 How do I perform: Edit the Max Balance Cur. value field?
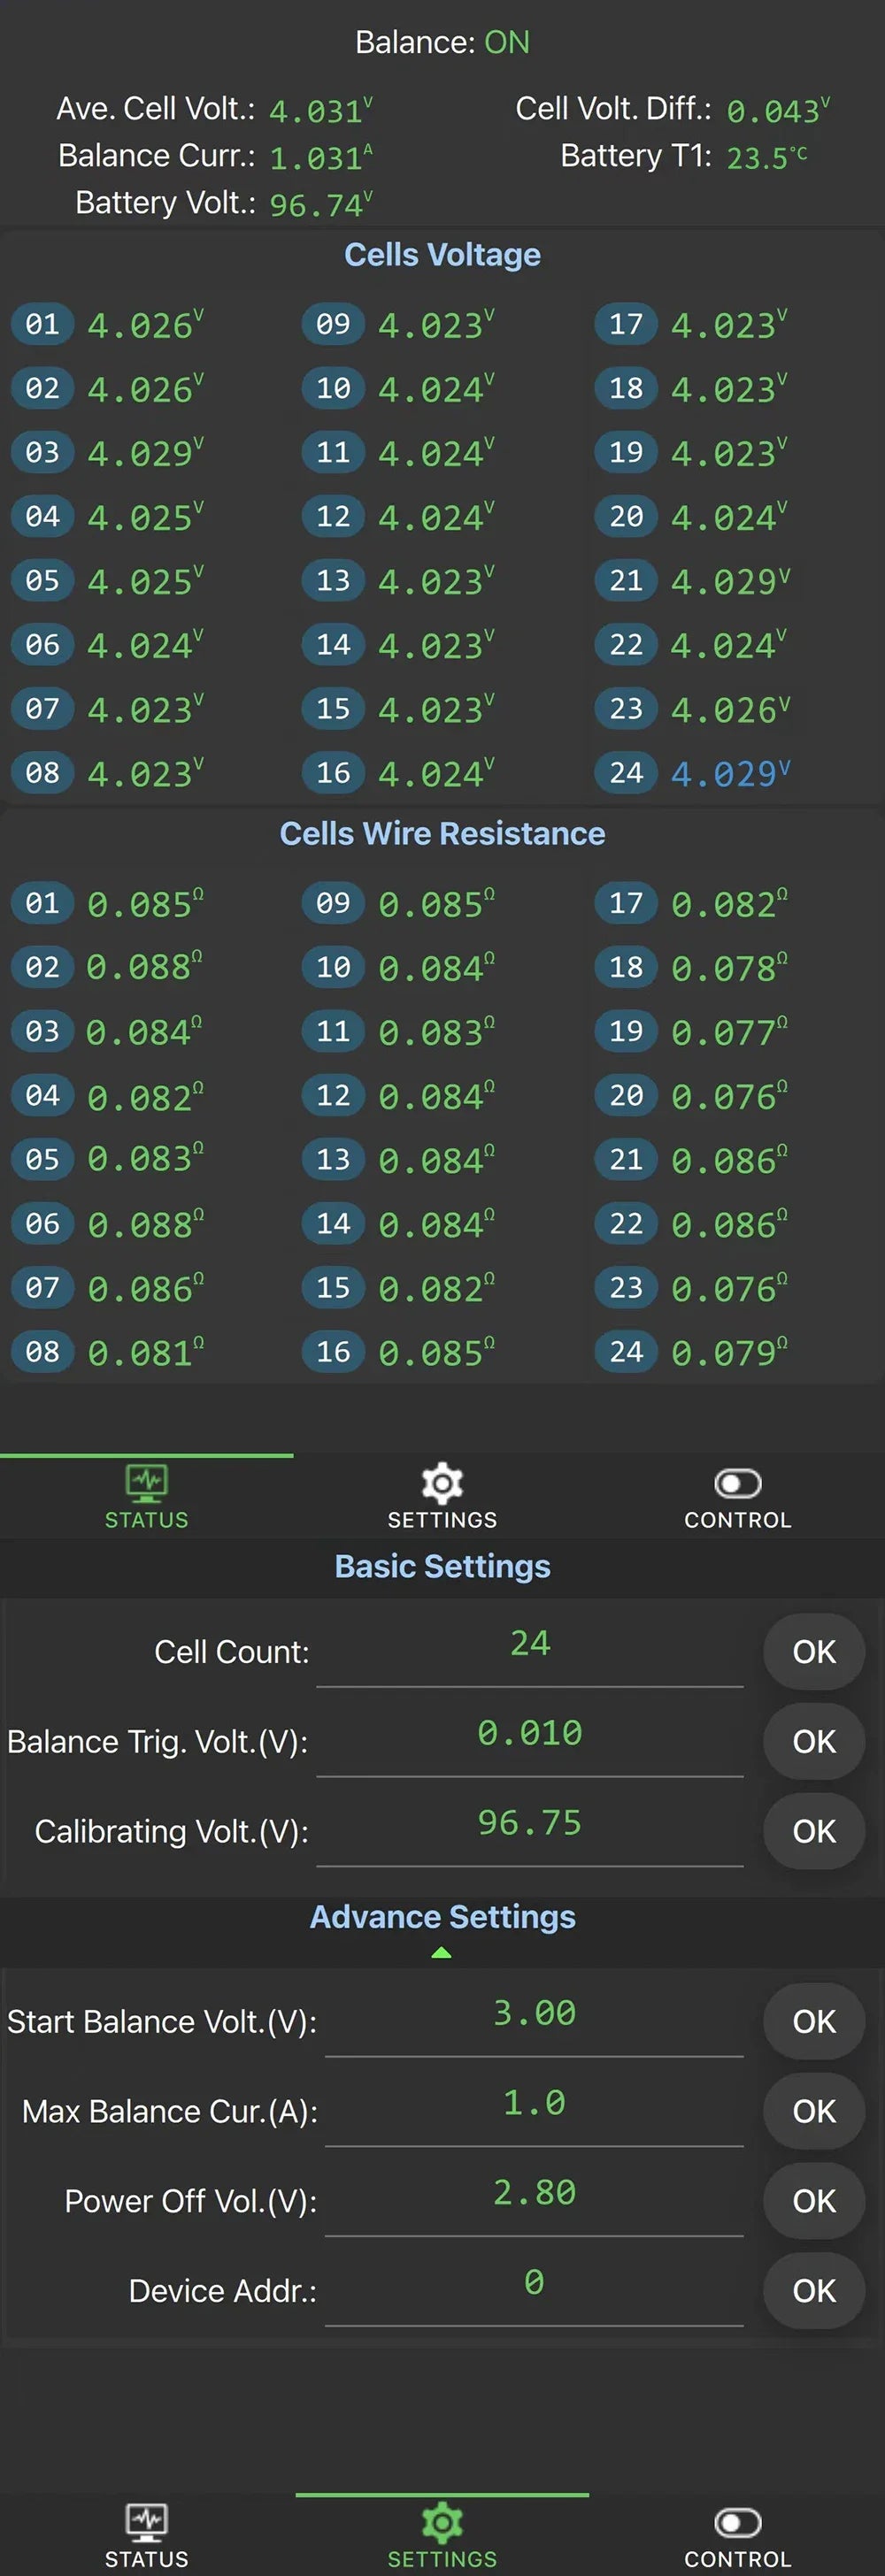pyautogui.click(x=534, y=2103)
